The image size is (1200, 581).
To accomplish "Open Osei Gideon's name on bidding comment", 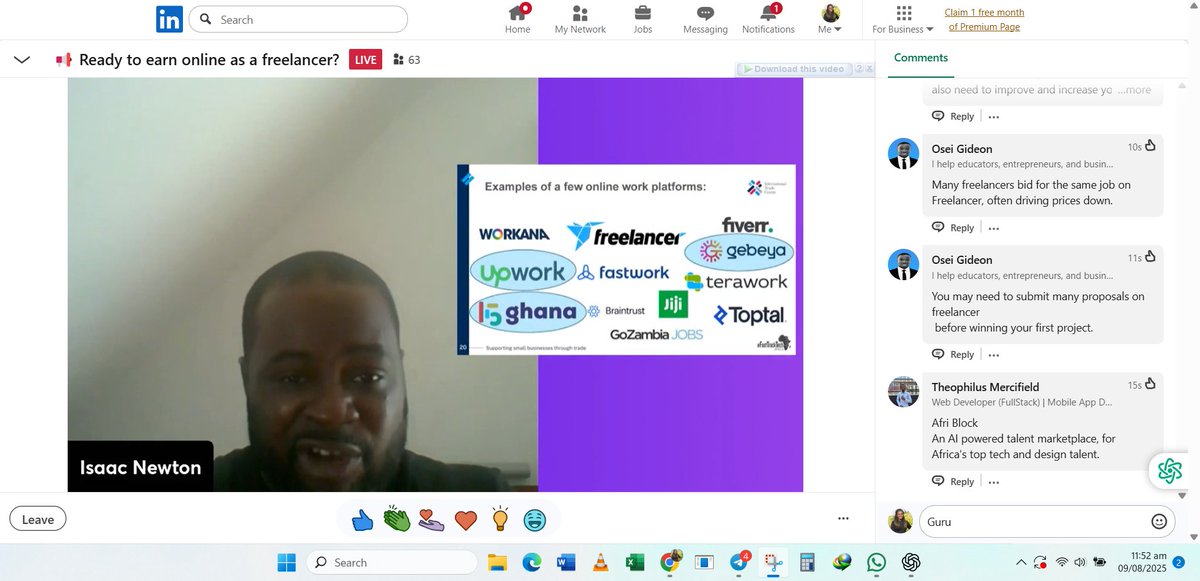I will coord(962,149).
